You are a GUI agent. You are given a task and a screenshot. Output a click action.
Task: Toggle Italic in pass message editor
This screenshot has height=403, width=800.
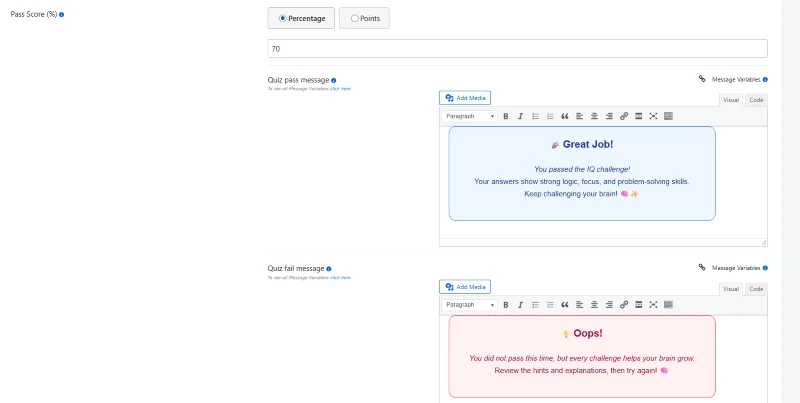(520, 116)
